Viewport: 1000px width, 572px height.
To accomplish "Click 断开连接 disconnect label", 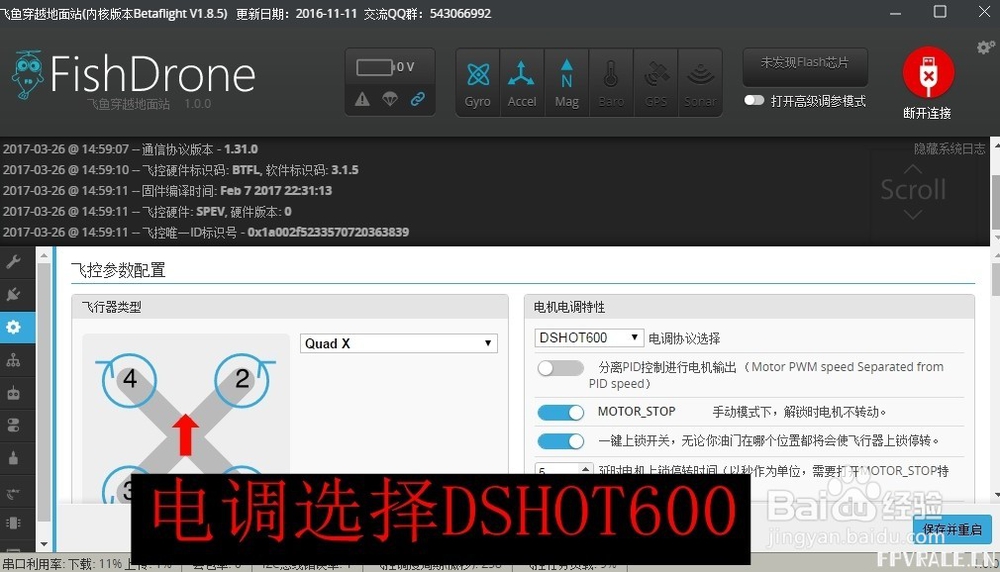I will pyautogui.click(x=927, y=114).
